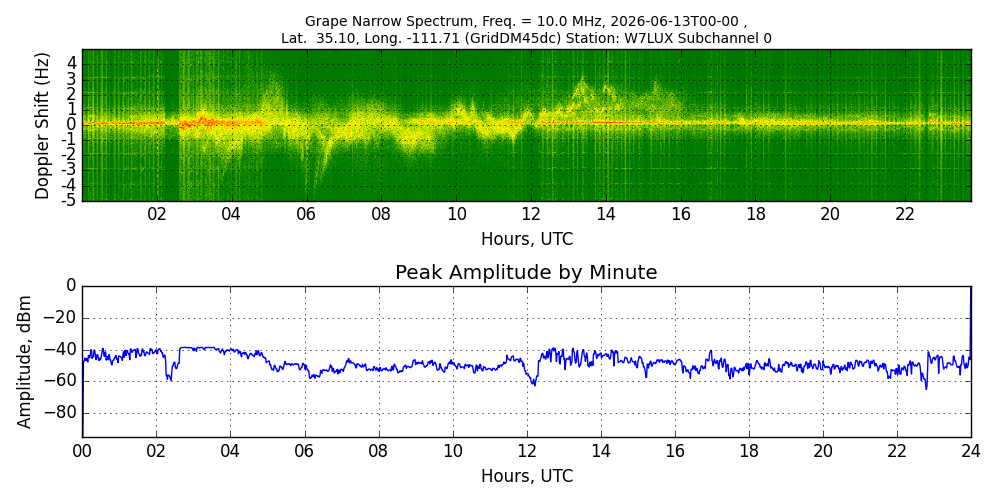Click the 14 hour tick below the spectrogram

(606, 215)
